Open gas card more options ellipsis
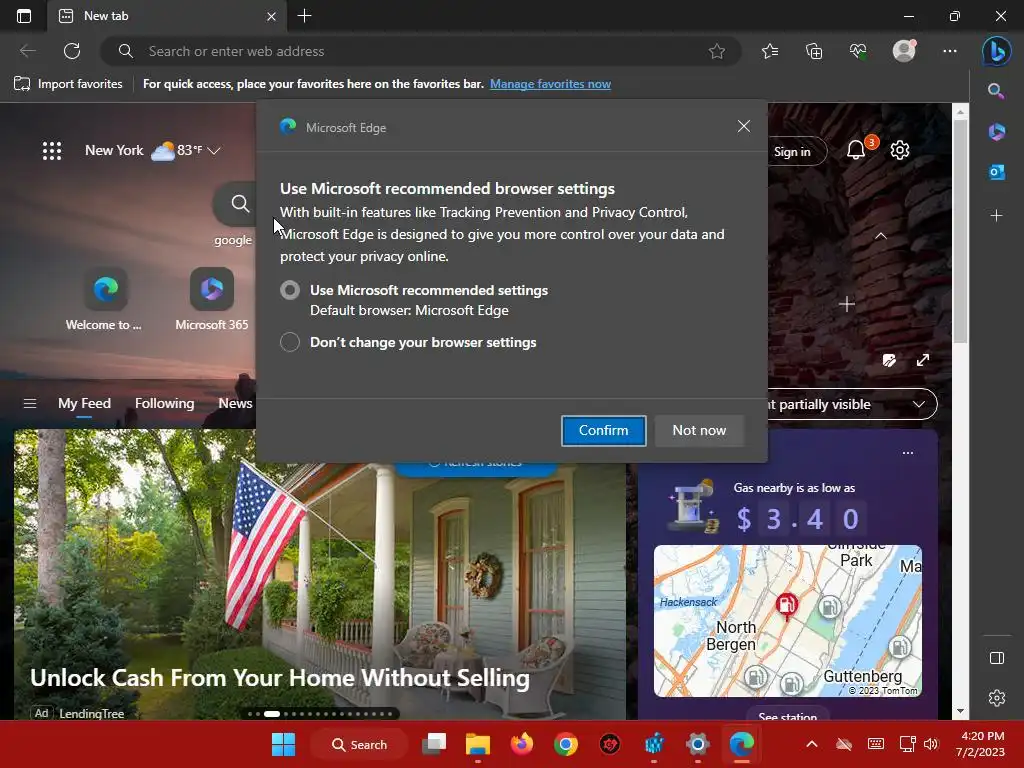Image resolution: width=1024 pixels, height=768 pixels. pos(908,453)
